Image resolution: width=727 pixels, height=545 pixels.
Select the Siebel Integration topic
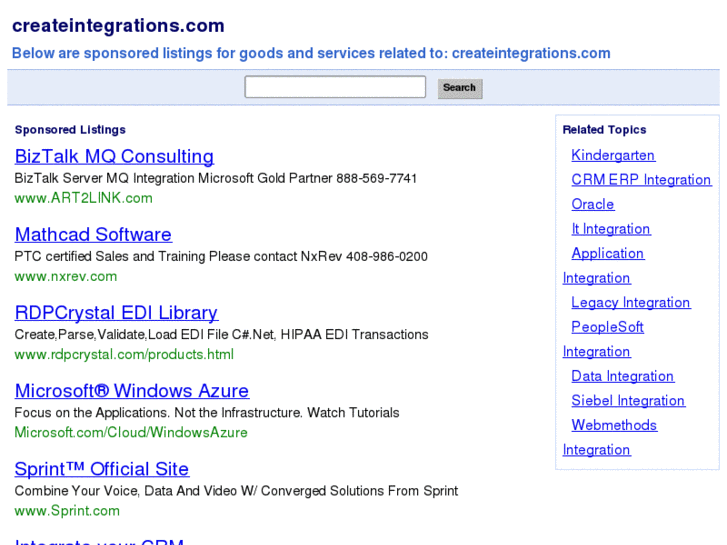tap(628, 401)
